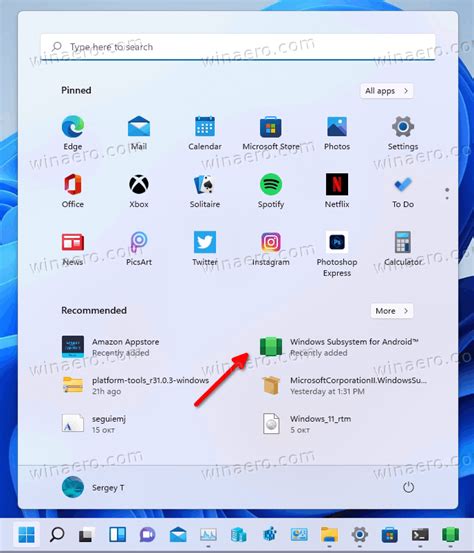Open the Terminal icon on taskbar
474x553 pixels.
(x=420, y=535)
